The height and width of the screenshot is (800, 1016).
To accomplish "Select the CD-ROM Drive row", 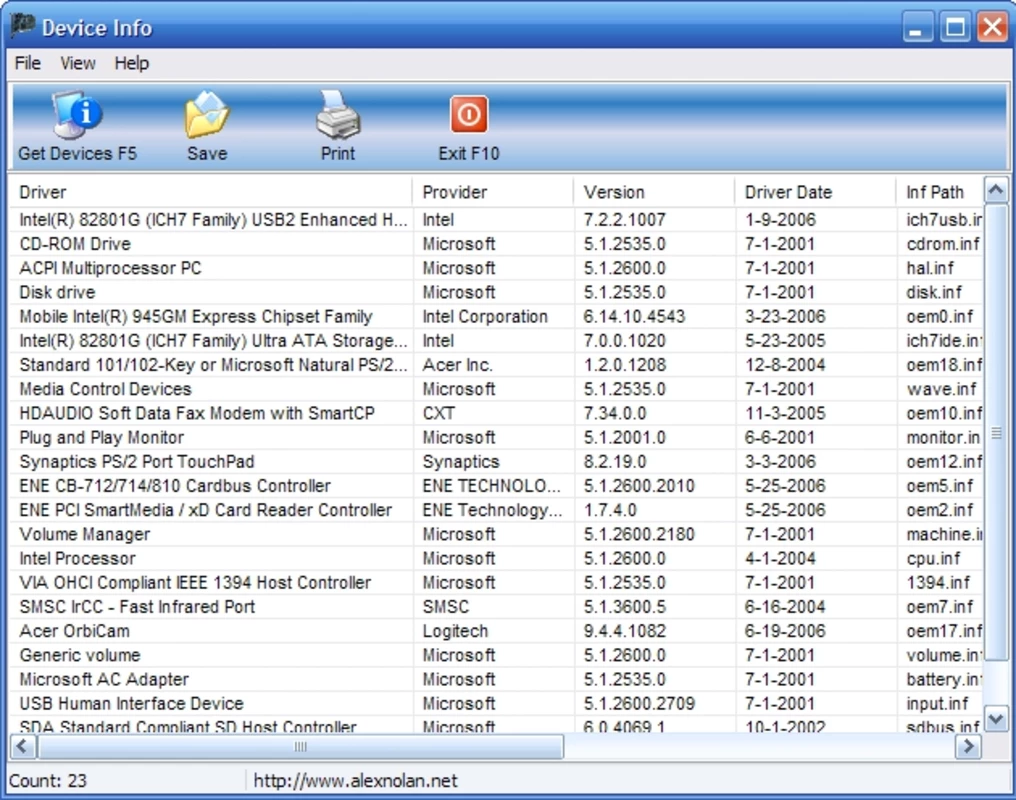I will click(x=496, y=244).
